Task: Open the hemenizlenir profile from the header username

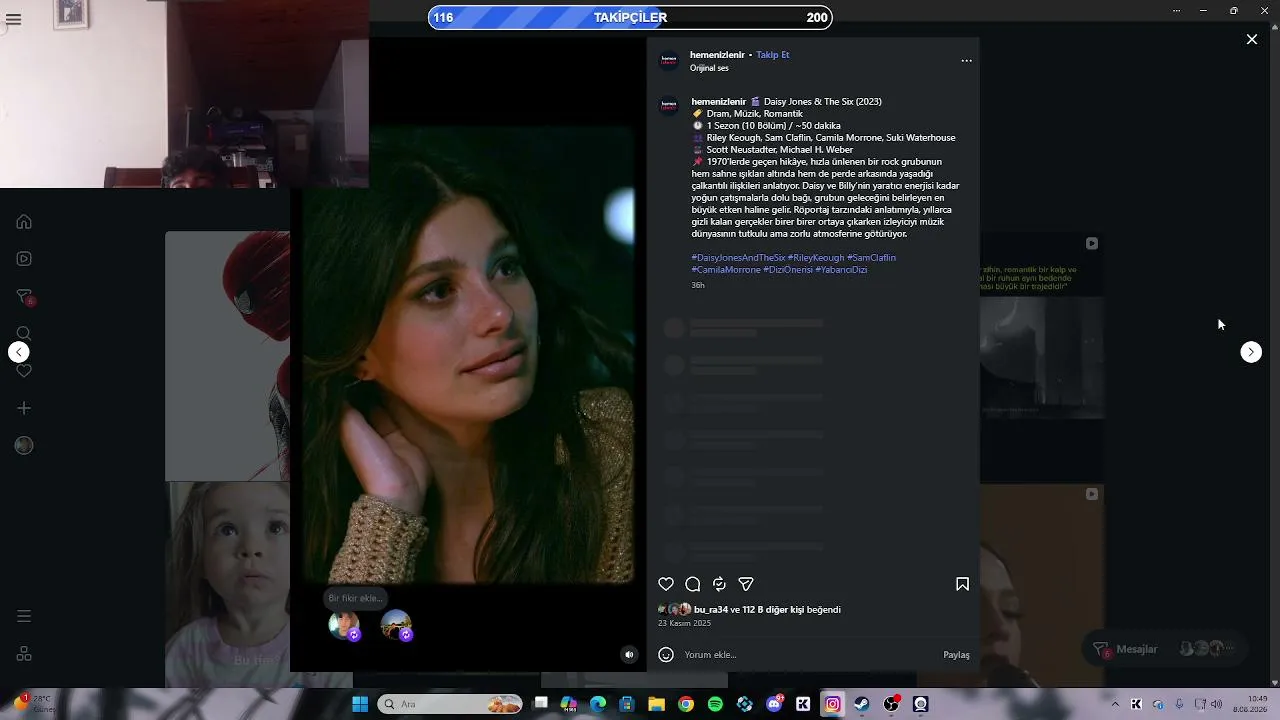Action: pos(717,55)
